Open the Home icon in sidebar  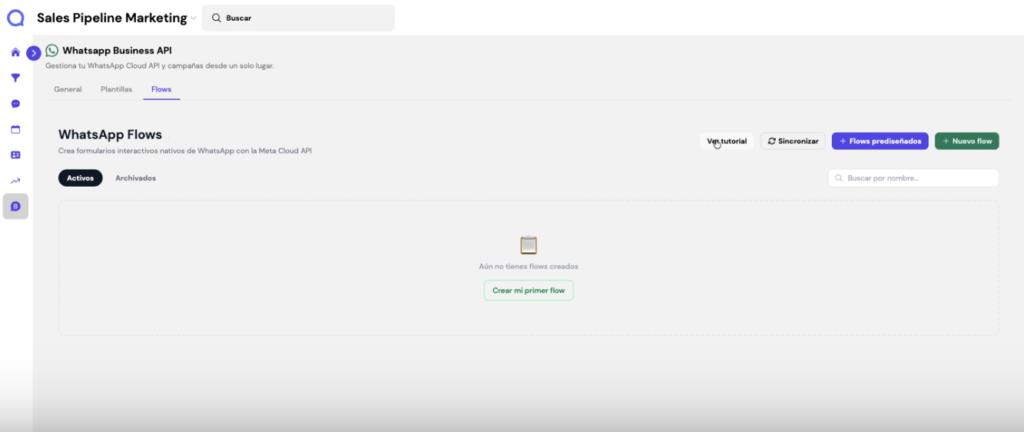point(16,52)
